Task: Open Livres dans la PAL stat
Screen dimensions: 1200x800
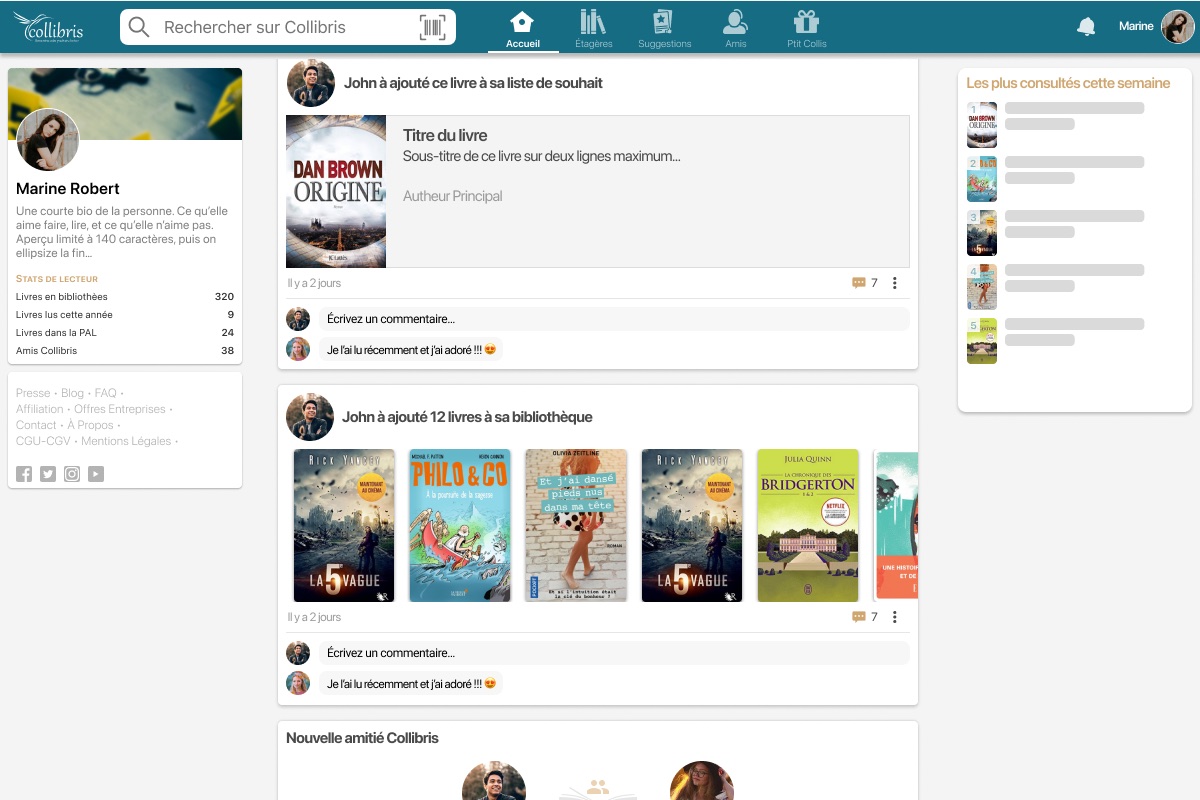Action: pyautogui.click(x=125, y=333)
